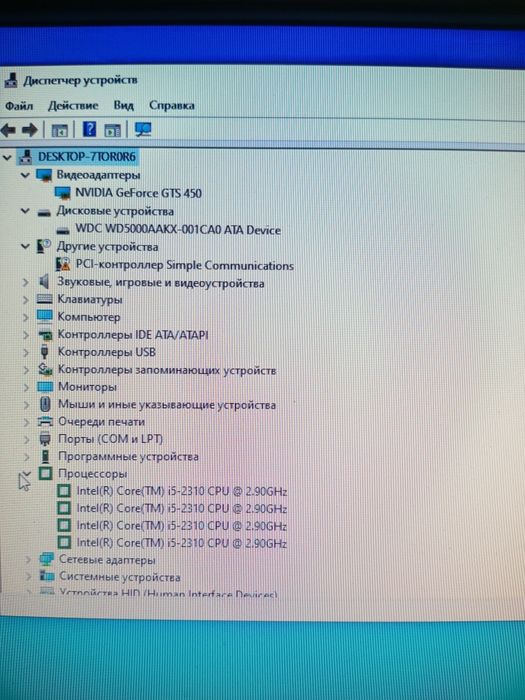Toggle the console tree toolbar icon
The height and width of the screenshot is (700, 525).
(x=59, y=130)
